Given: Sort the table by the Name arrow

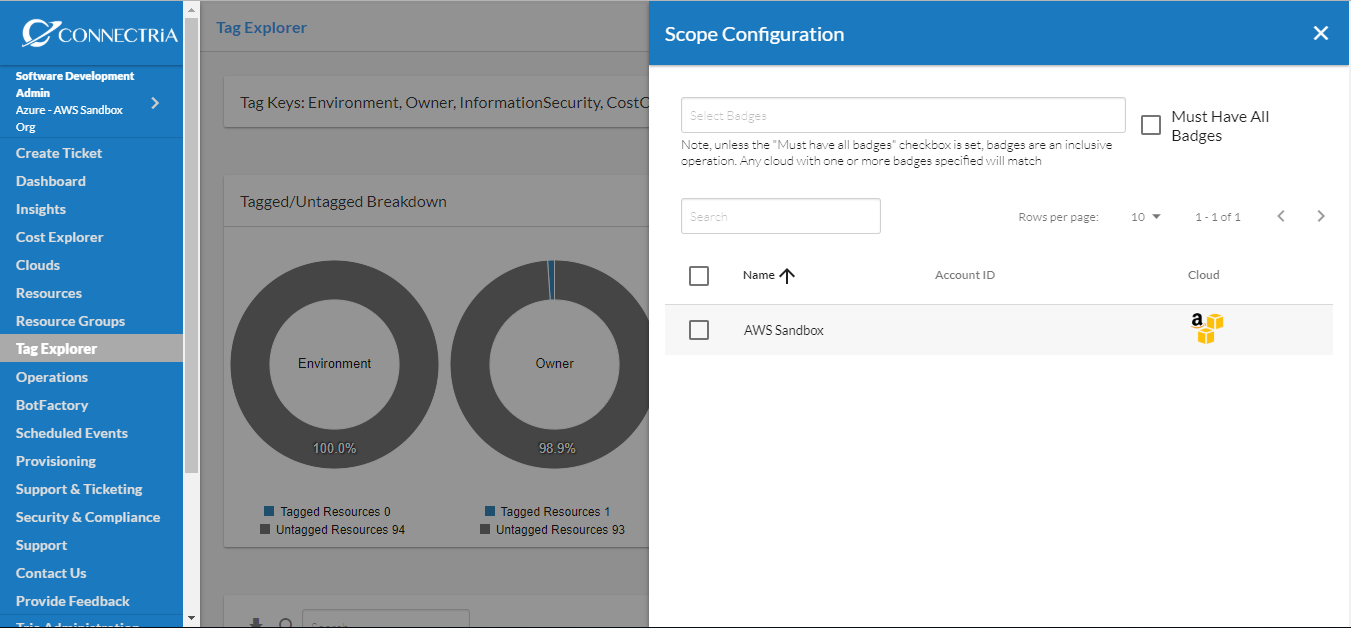Looking at the screenshot, I should click(787, 276).
